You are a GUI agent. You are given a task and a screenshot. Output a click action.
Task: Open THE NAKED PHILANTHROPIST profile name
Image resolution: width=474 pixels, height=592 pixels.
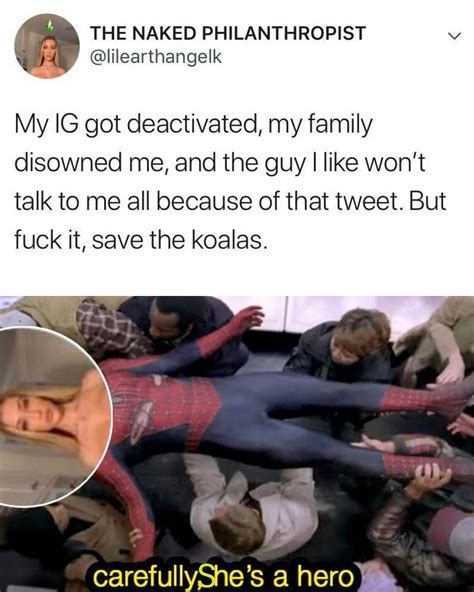pyautogui.click(x=228, y=33)
